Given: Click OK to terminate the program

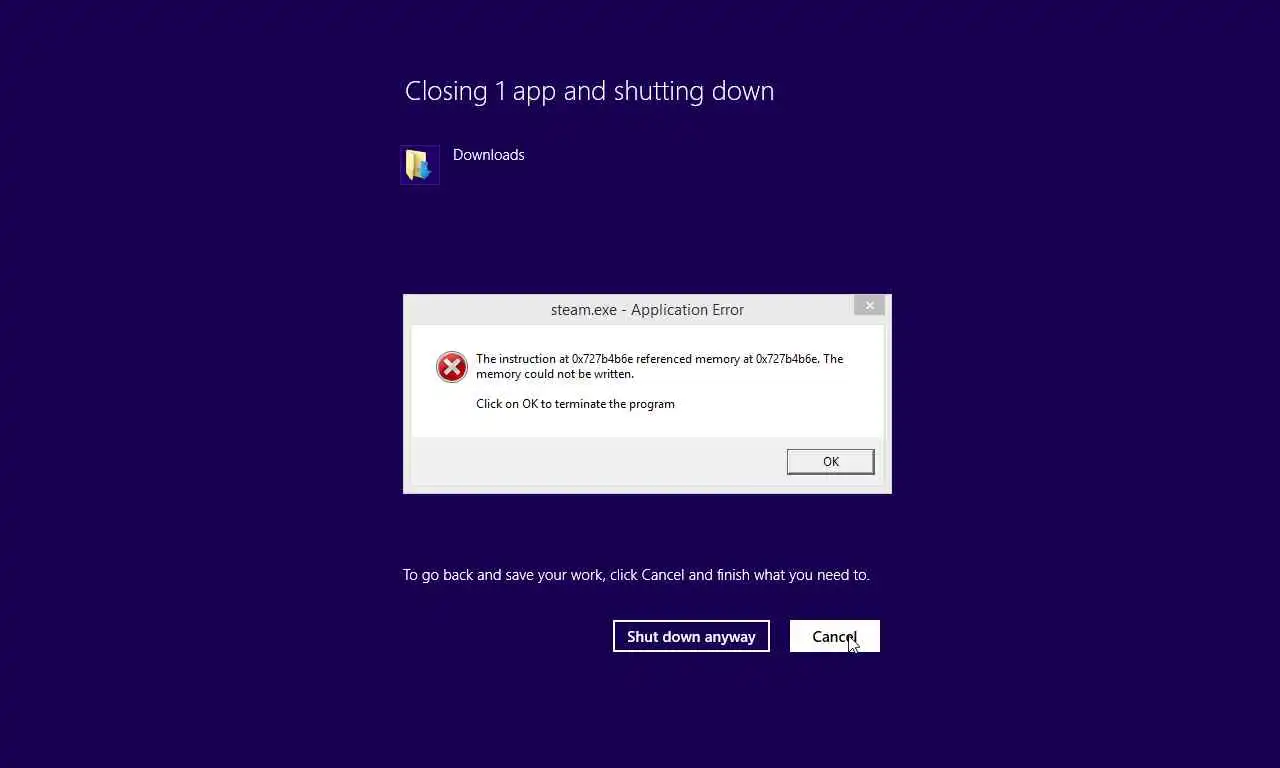Looking at the screenshot, I should point(830,461).
